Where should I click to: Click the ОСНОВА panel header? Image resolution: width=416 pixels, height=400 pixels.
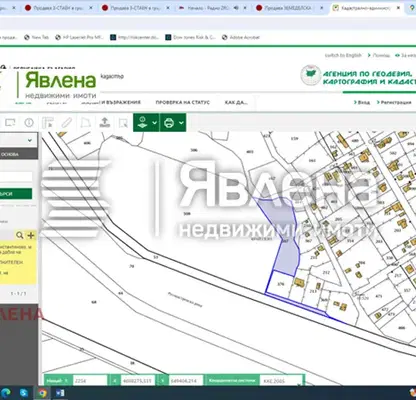[19, 154]
